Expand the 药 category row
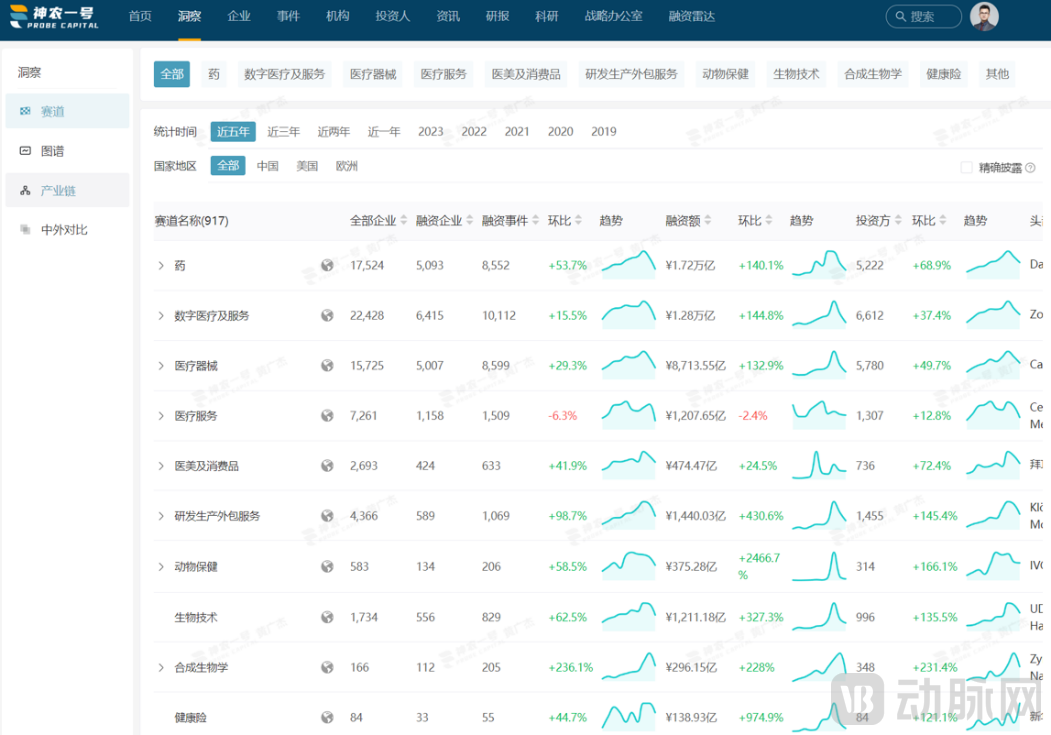 [162, 264]
